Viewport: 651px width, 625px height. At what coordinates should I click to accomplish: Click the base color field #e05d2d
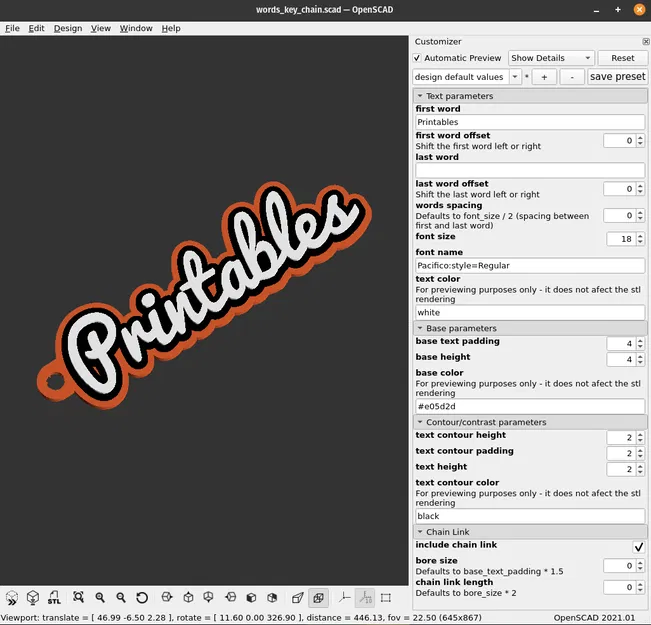coord(530,406)
